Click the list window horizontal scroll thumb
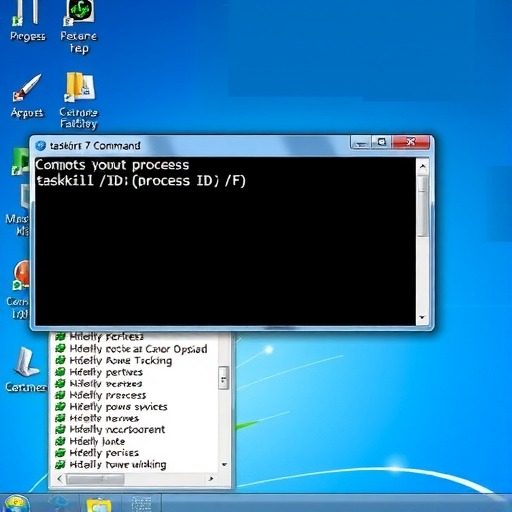512x512 pixels. click(95, 479)
